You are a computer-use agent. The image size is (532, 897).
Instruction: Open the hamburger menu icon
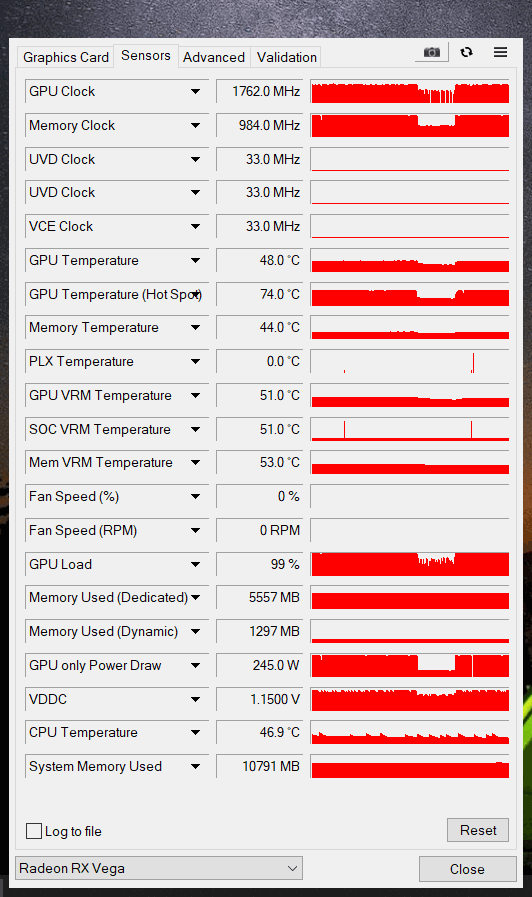[501, 53]
